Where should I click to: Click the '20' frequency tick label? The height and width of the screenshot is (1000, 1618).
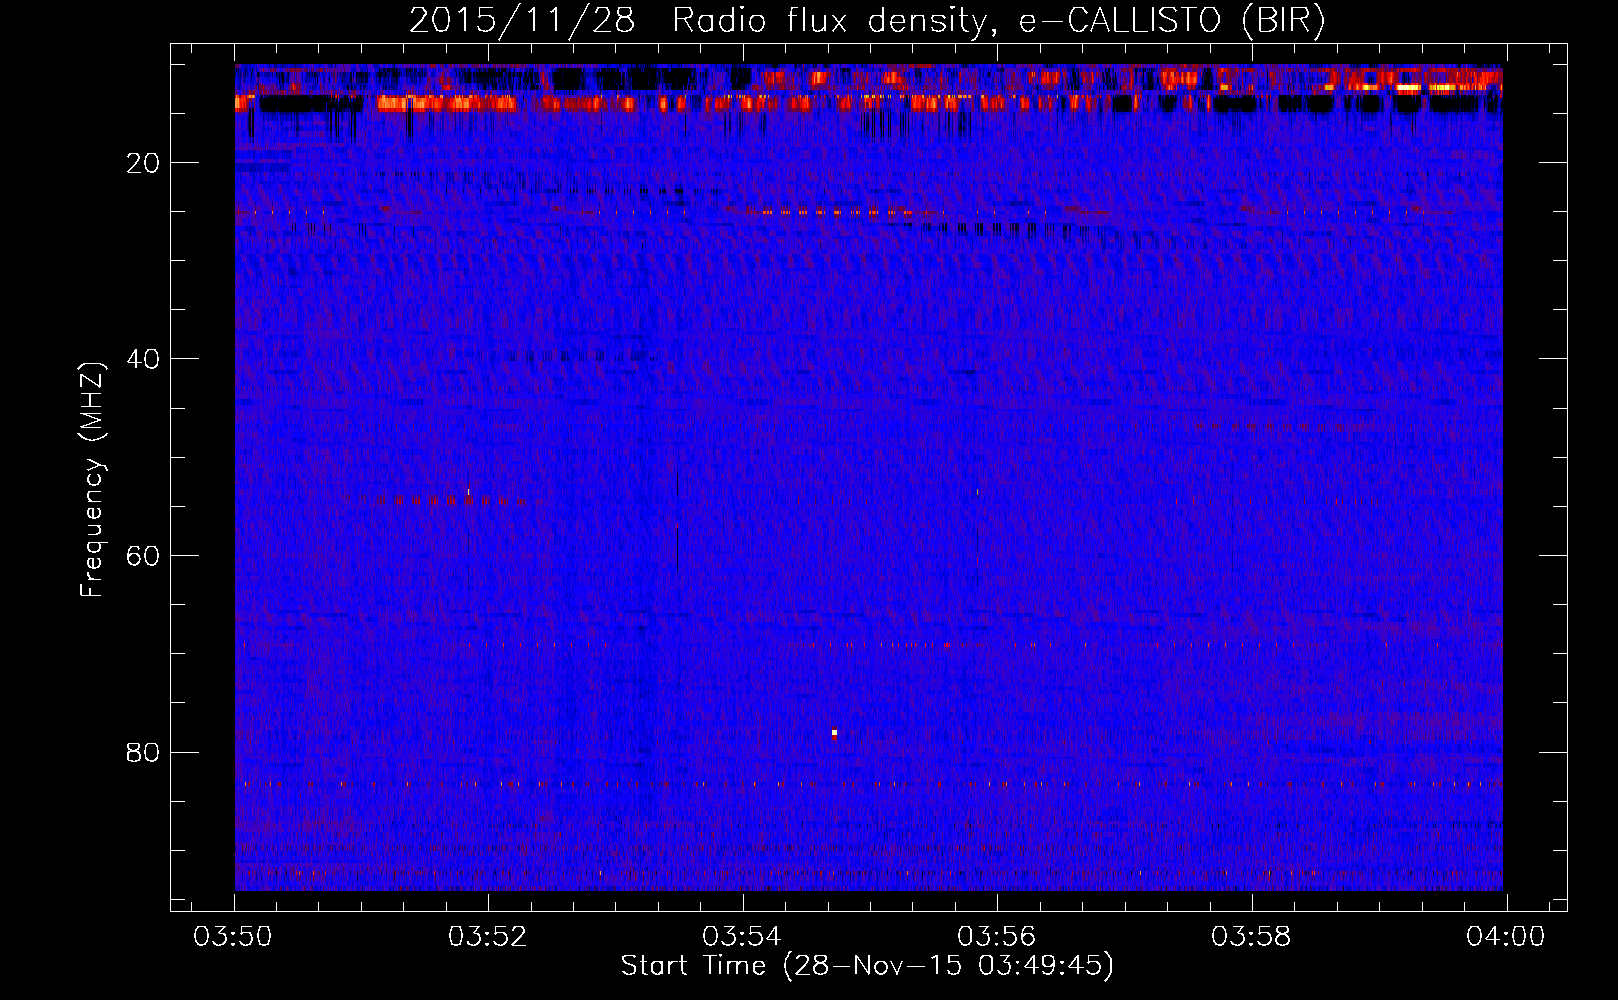143,163
